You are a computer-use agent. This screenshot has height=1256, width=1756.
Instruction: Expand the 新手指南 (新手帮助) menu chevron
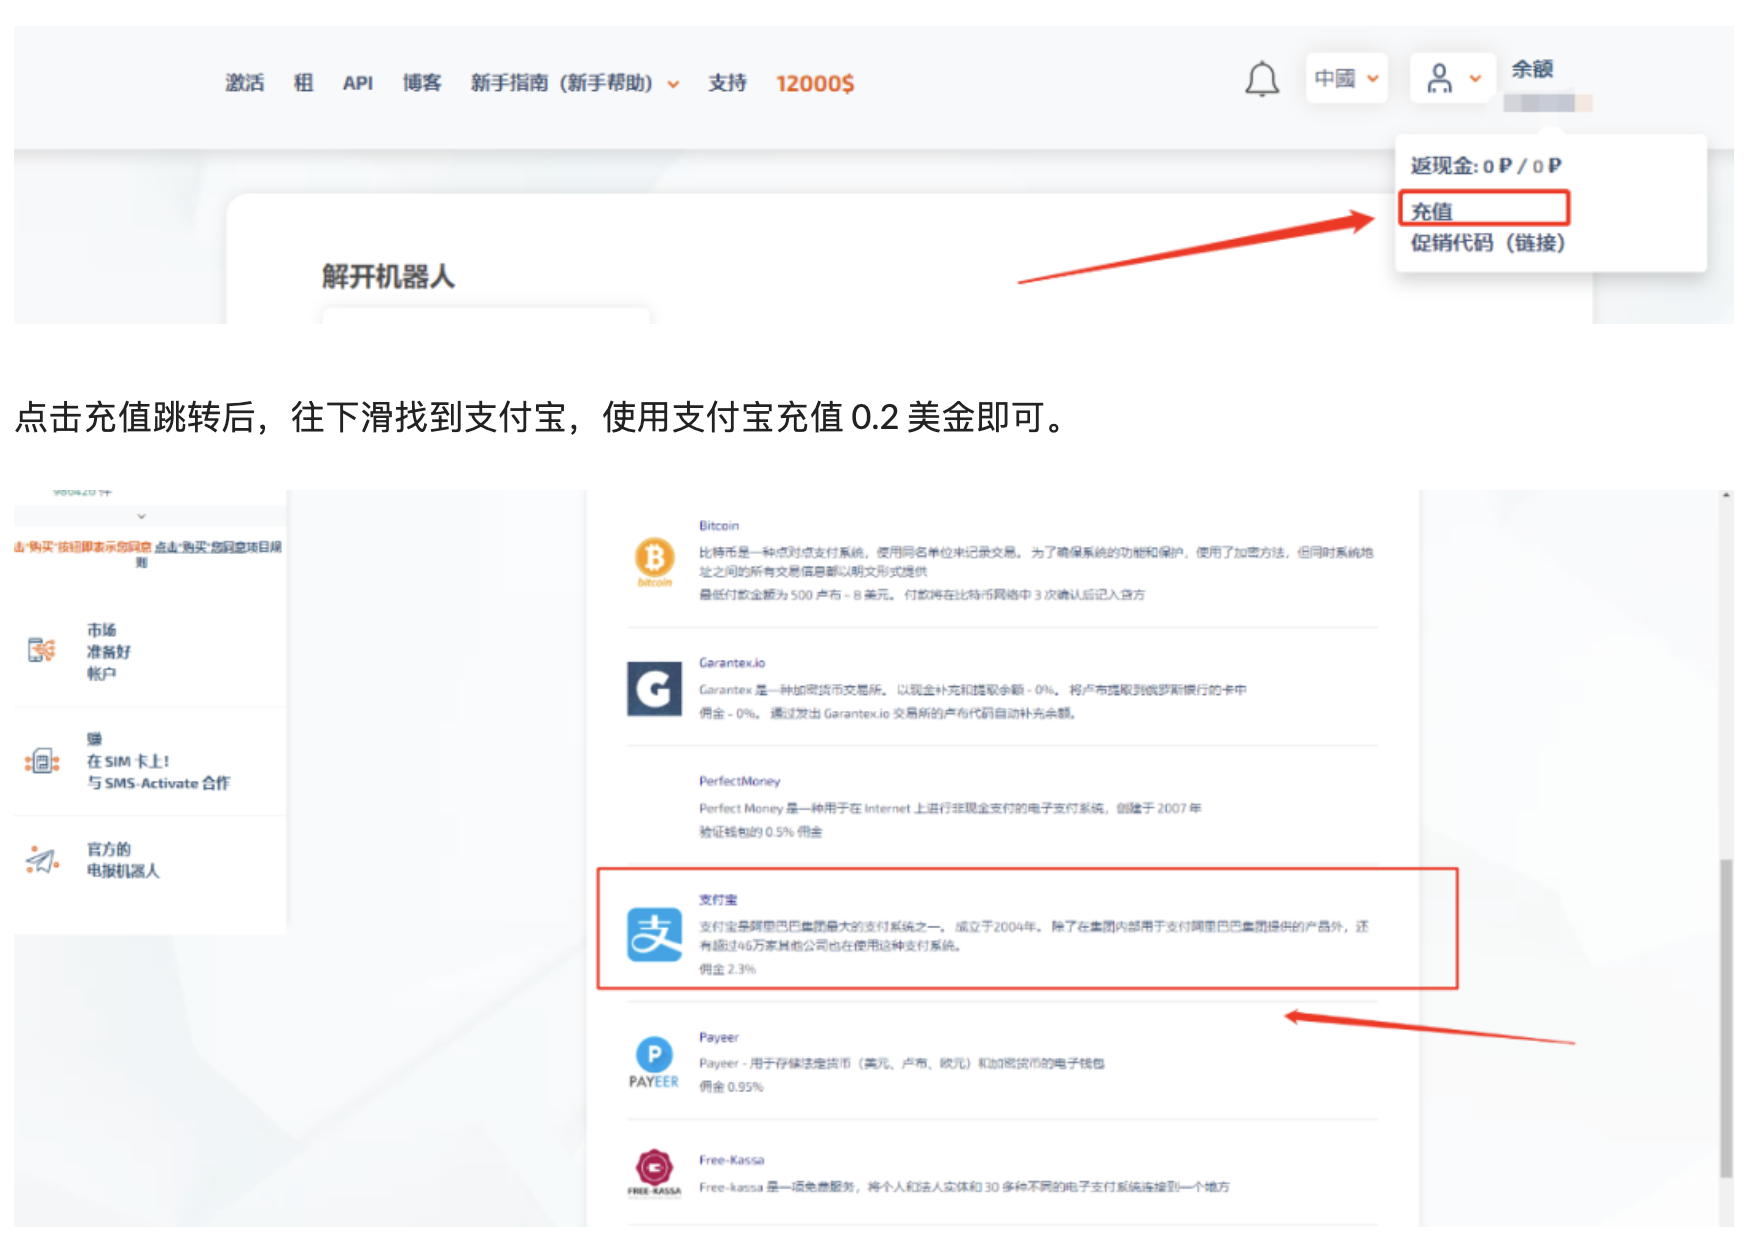click(673, 85)
